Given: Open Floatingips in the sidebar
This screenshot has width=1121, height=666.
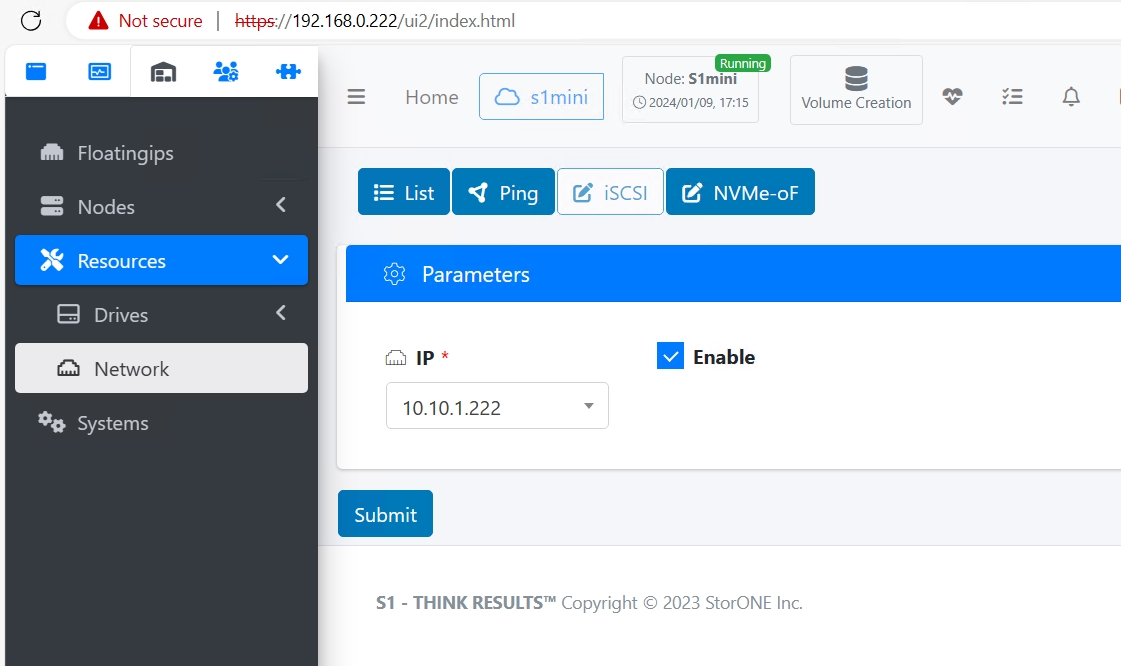Looking at the screenshot, I should pos(162,153).
